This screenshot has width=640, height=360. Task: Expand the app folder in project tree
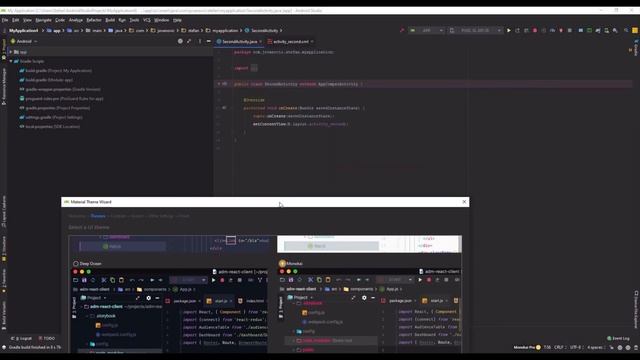click(11, 52)
